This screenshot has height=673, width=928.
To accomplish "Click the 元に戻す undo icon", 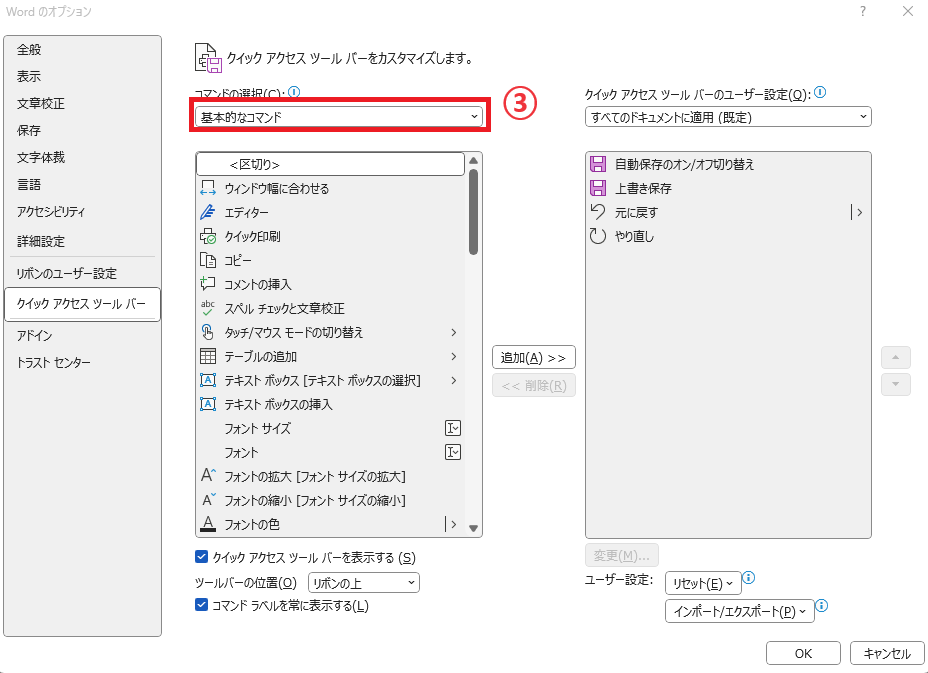I will (598, 212).
